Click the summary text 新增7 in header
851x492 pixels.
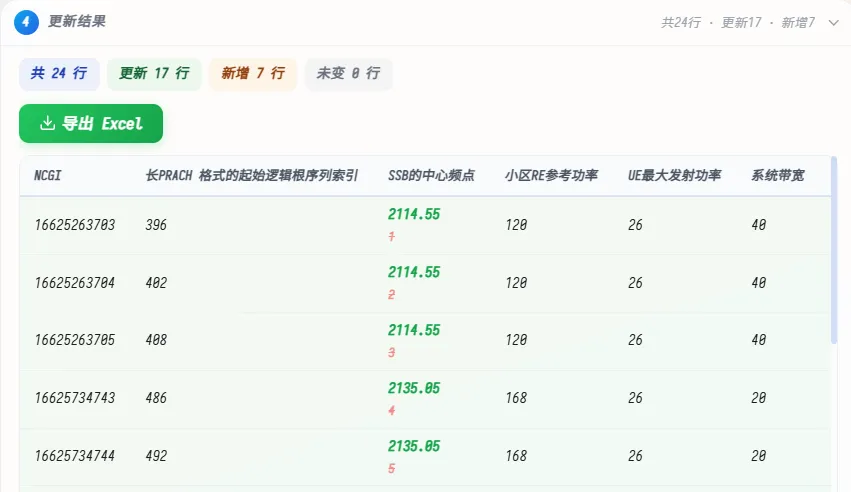pos(798,23)
